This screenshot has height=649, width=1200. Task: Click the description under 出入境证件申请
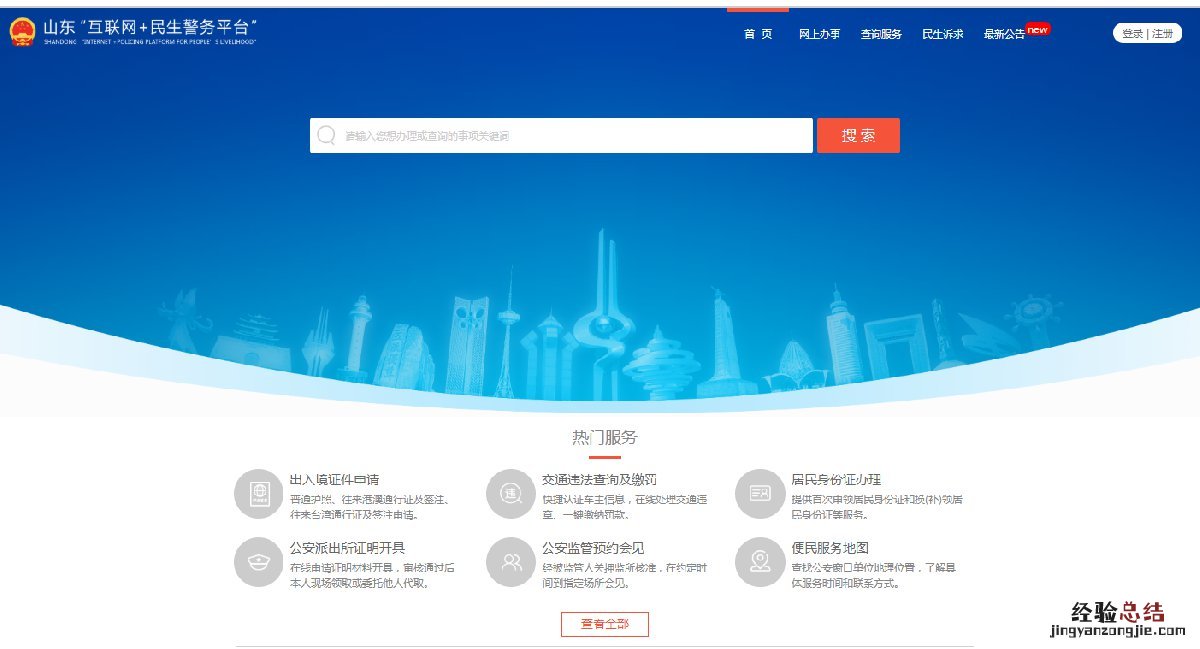(368, 507)
